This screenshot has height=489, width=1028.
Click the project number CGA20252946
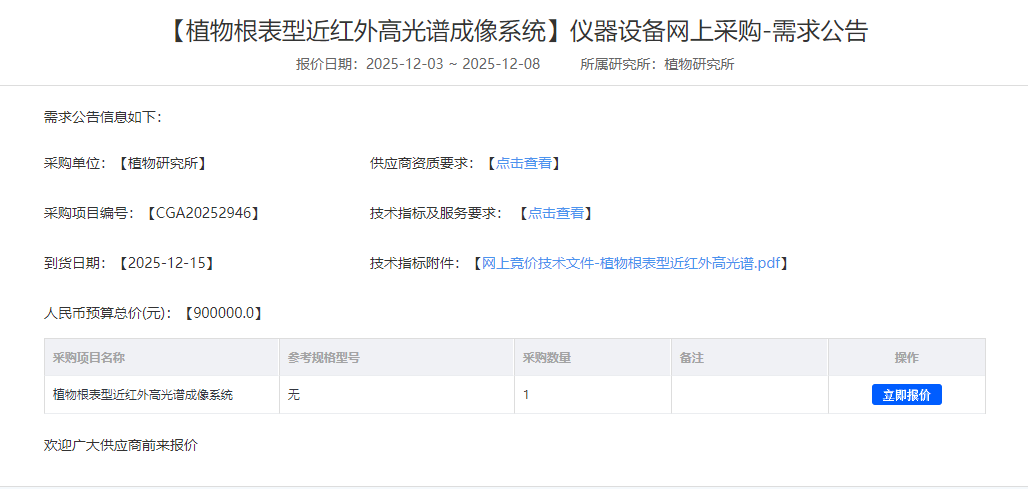point(203,213)
